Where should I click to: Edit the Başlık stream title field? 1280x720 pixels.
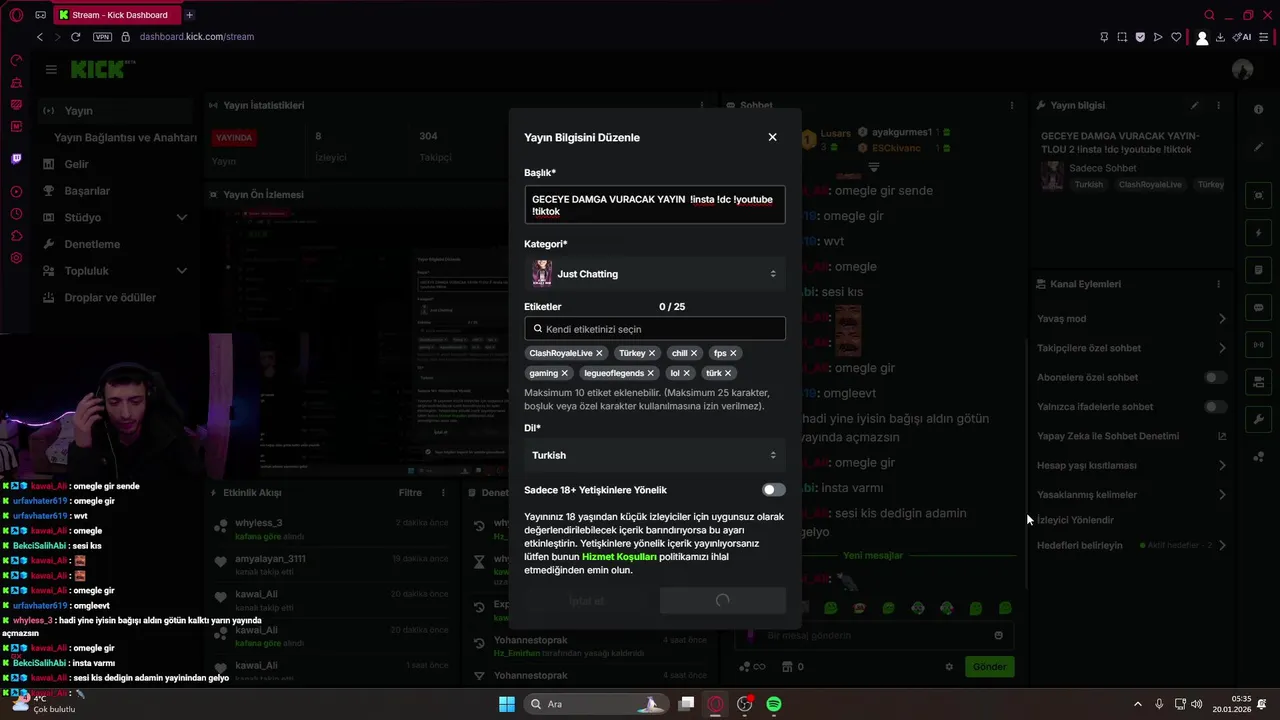pyautogui.click(x=654, y=205)
